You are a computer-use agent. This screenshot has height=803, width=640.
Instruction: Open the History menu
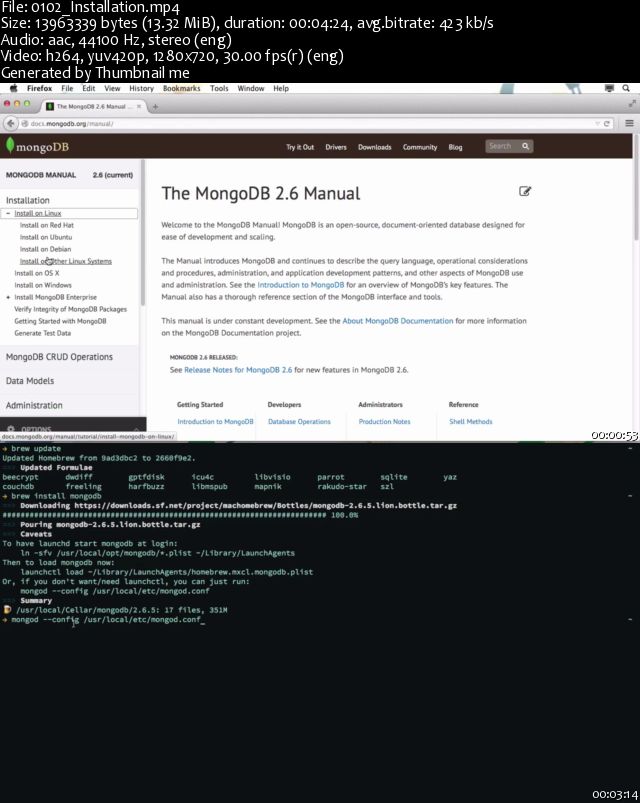tap(141, 88)
